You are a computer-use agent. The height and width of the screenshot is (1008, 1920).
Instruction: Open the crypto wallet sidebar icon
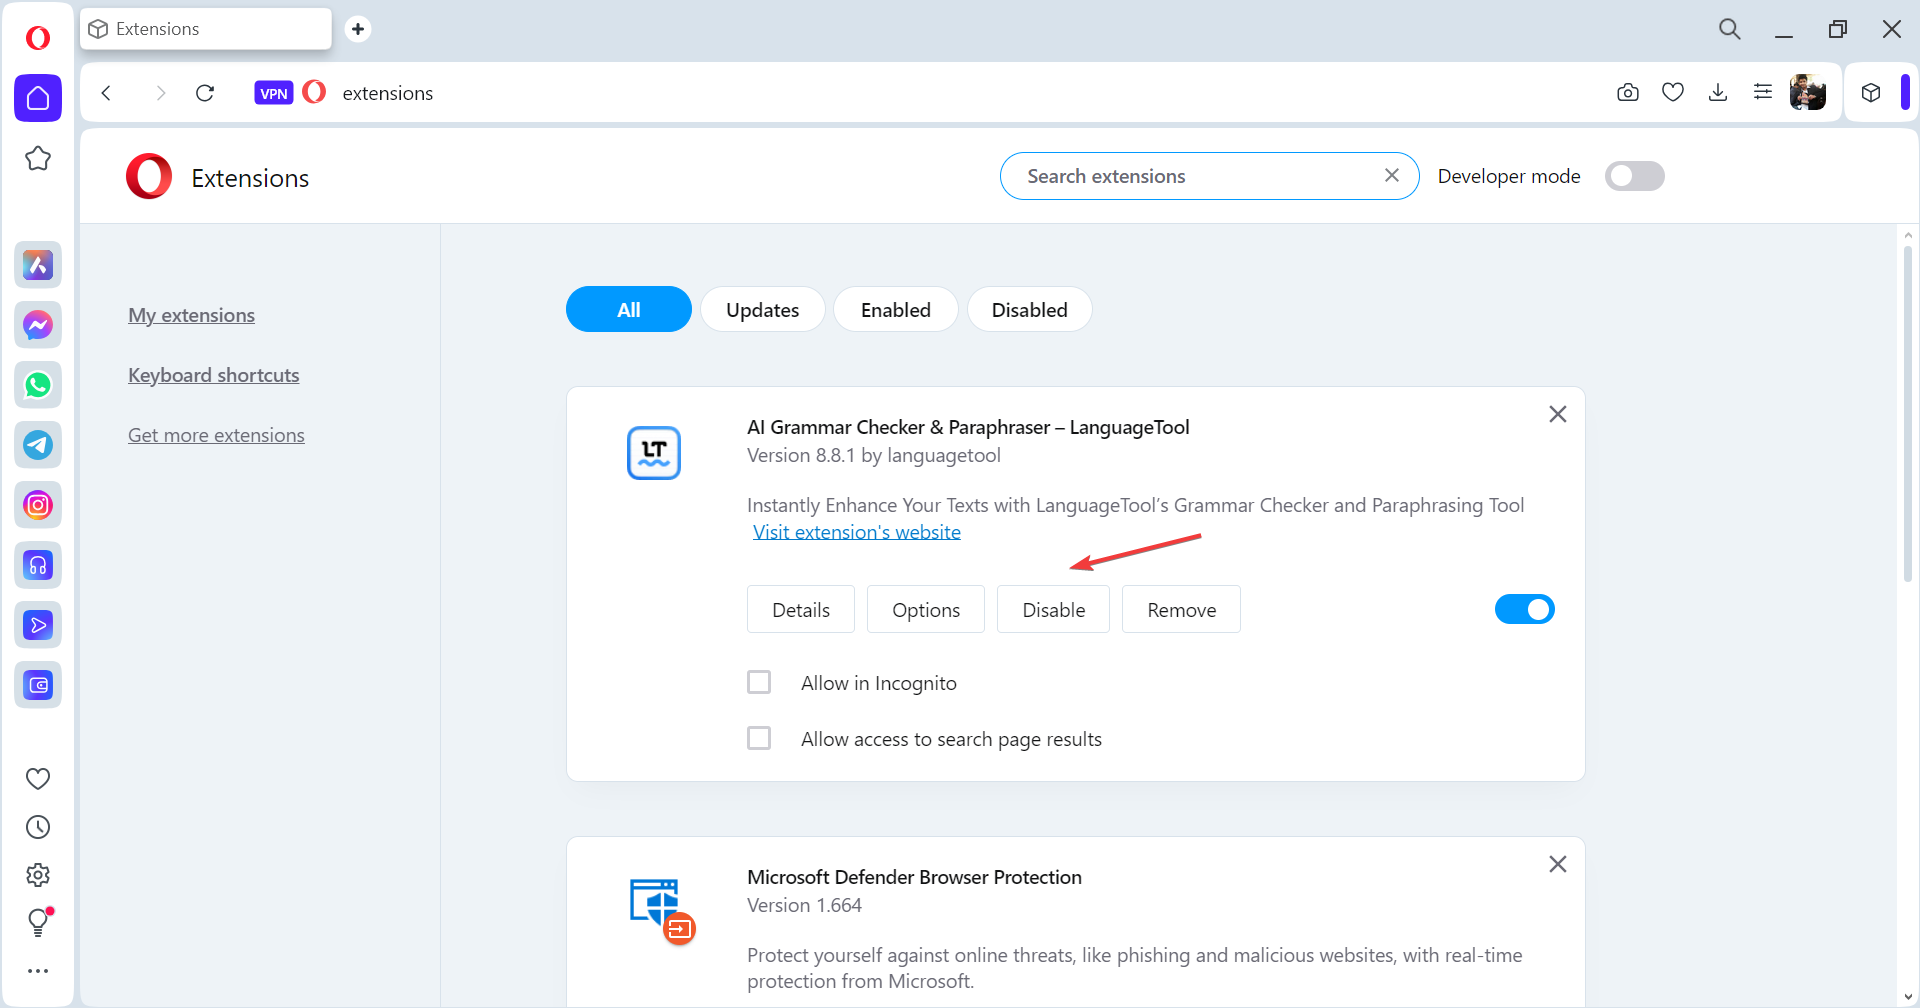(38, 685)
